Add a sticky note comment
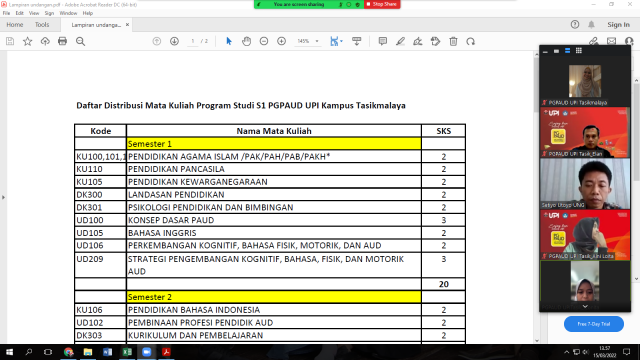The width and height of the screenshot is (640, 360). coord(382,41)
